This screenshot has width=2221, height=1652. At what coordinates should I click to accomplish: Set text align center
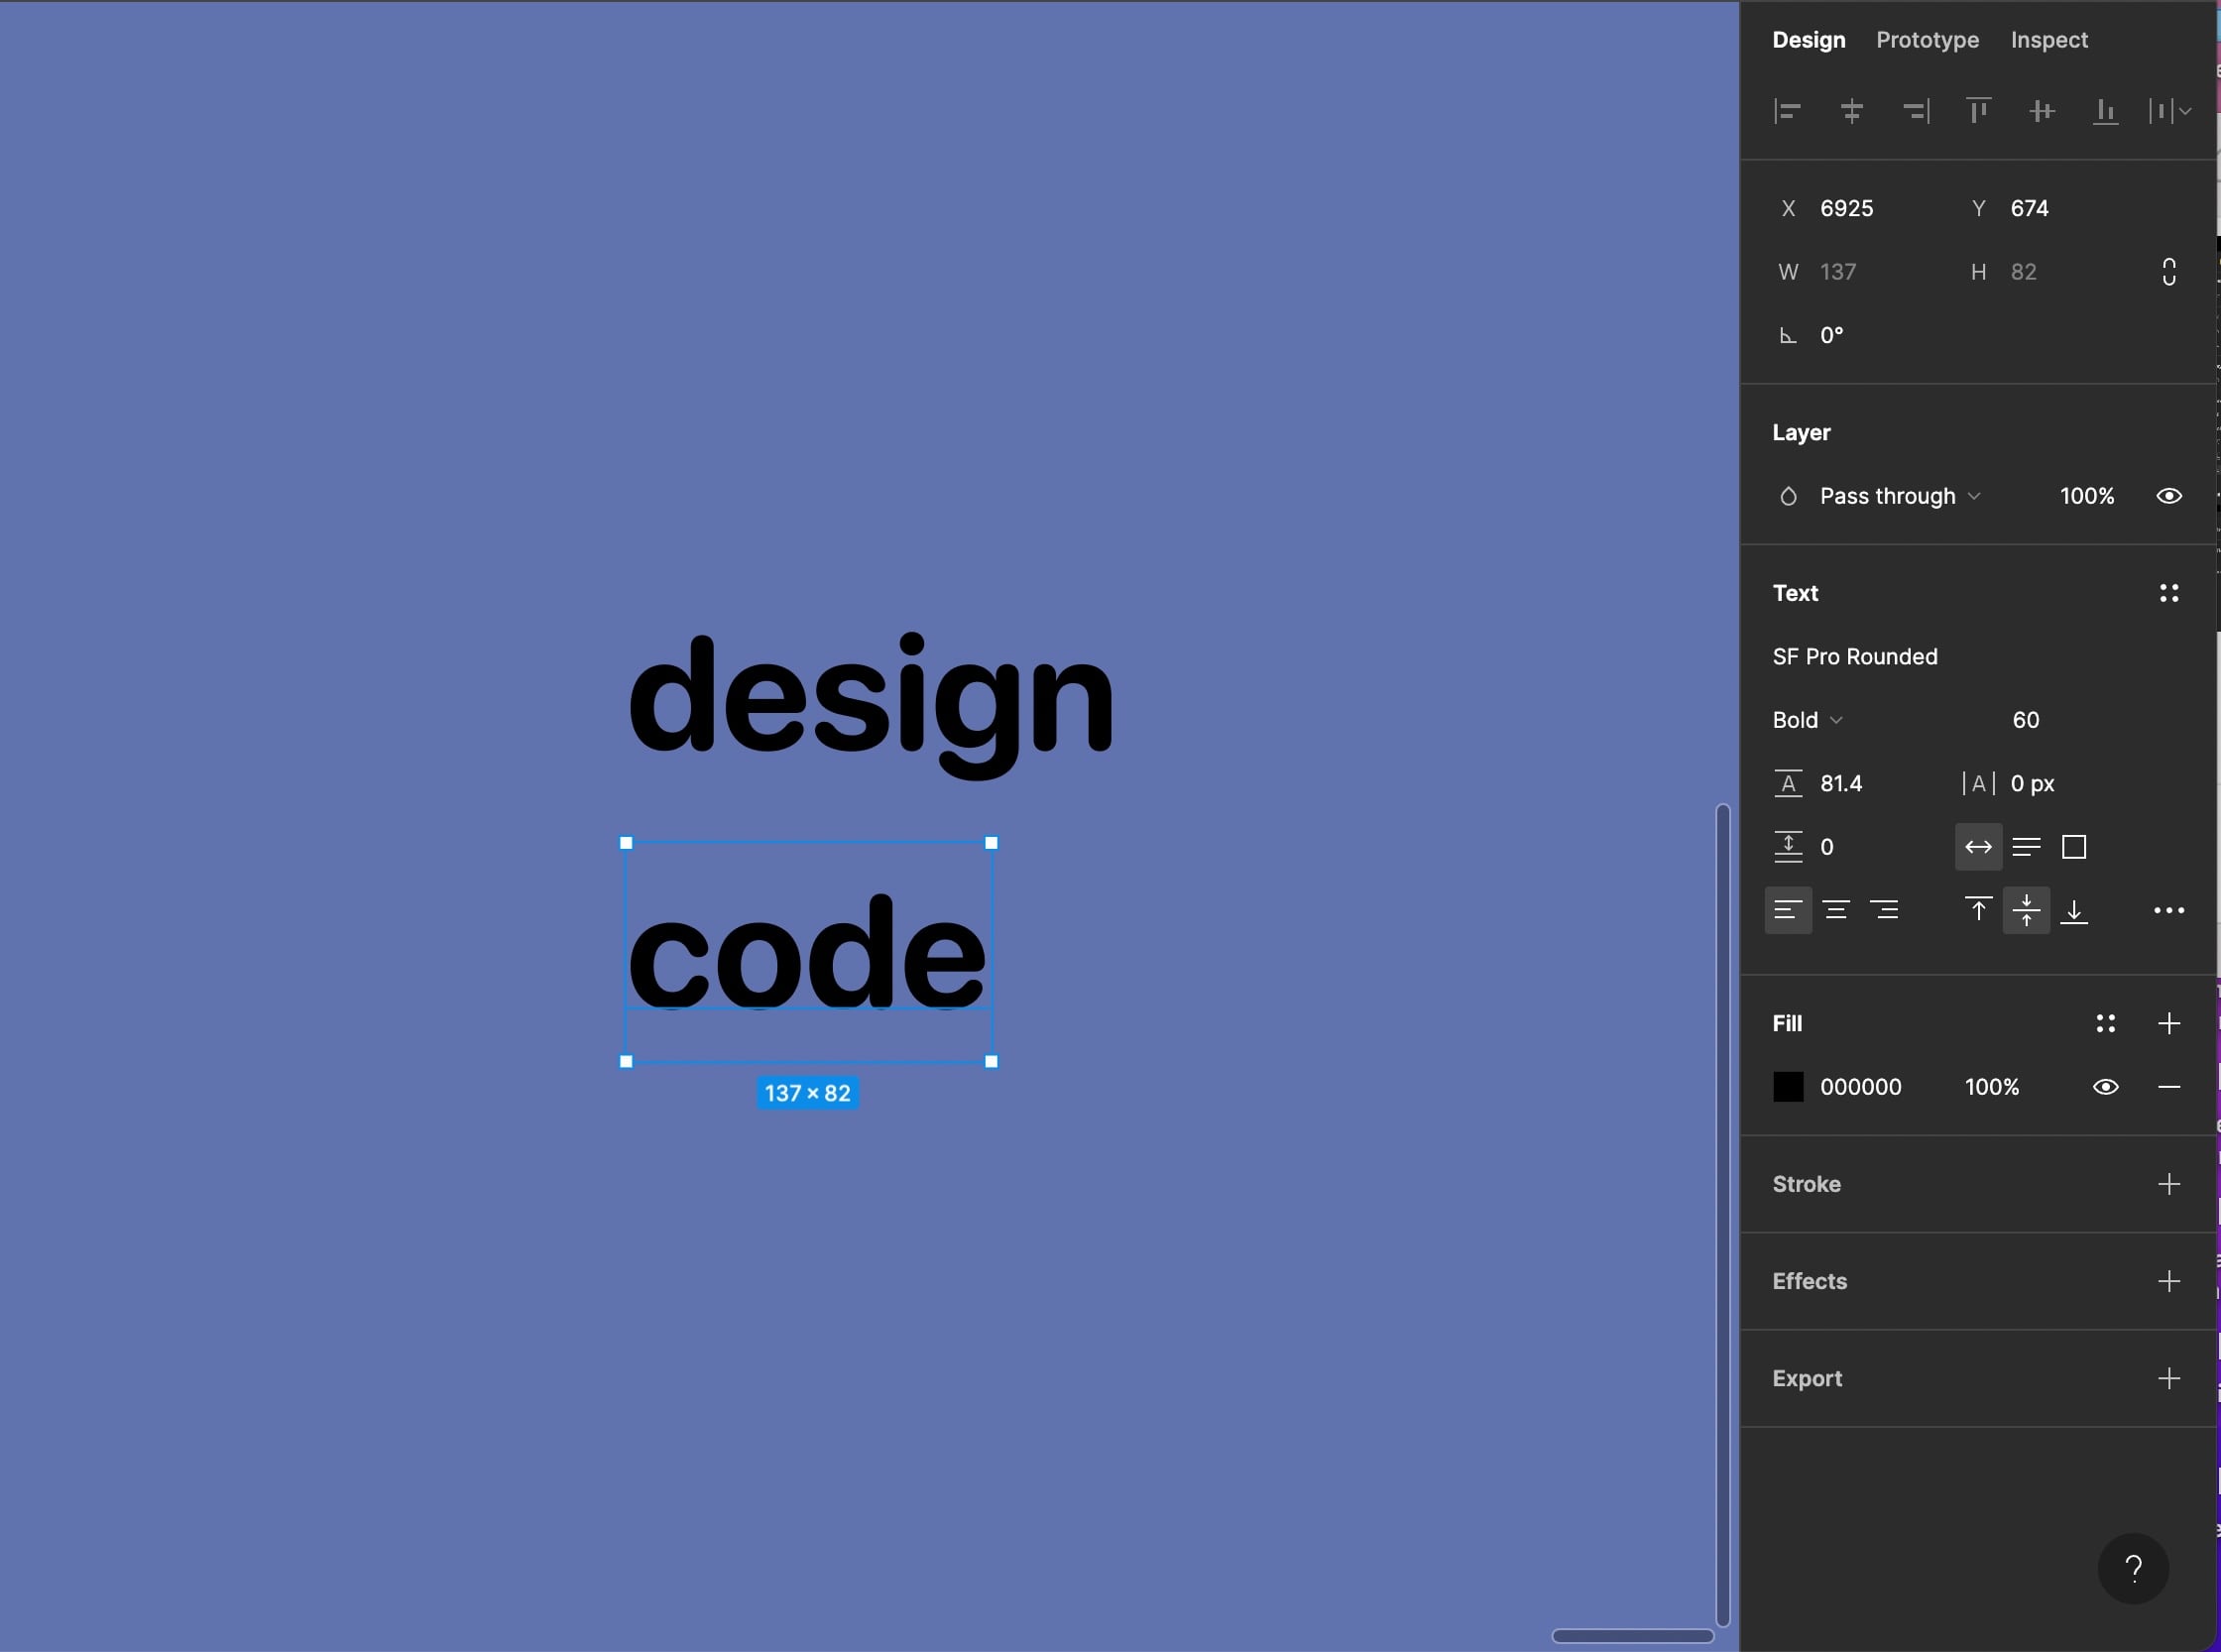click(1836, 910)
